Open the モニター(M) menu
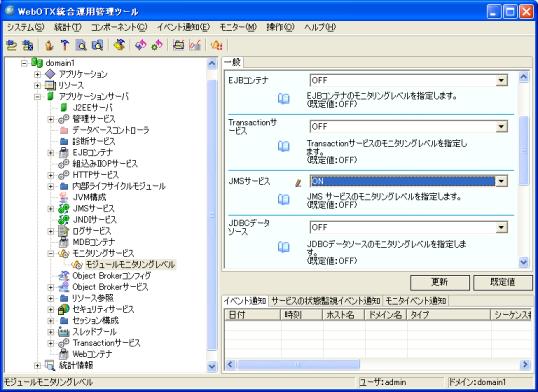Screen dimensions: 538x392 [238, 27]
